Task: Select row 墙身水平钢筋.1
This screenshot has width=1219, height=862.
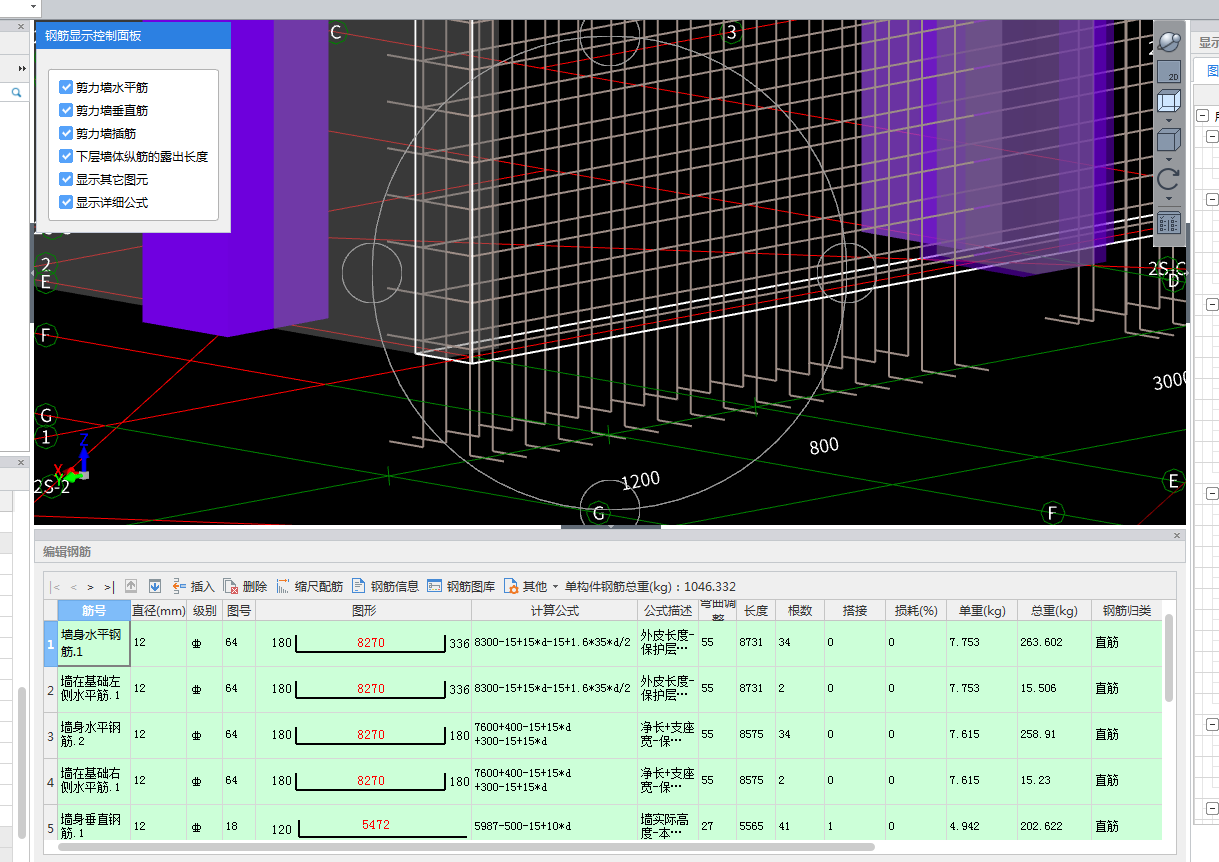Action: pos(94,643)
